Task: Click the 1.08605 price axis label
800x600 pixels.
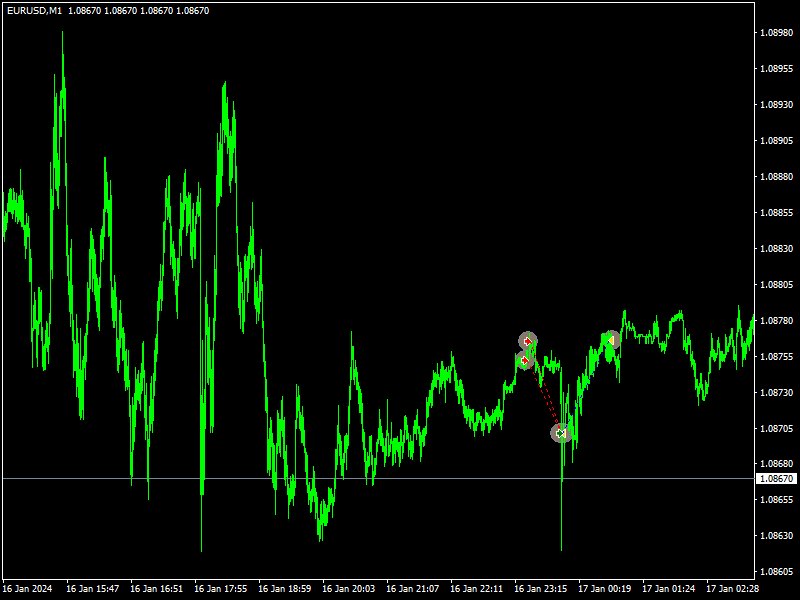Action: pyautogui.click(x=777, y=572)
